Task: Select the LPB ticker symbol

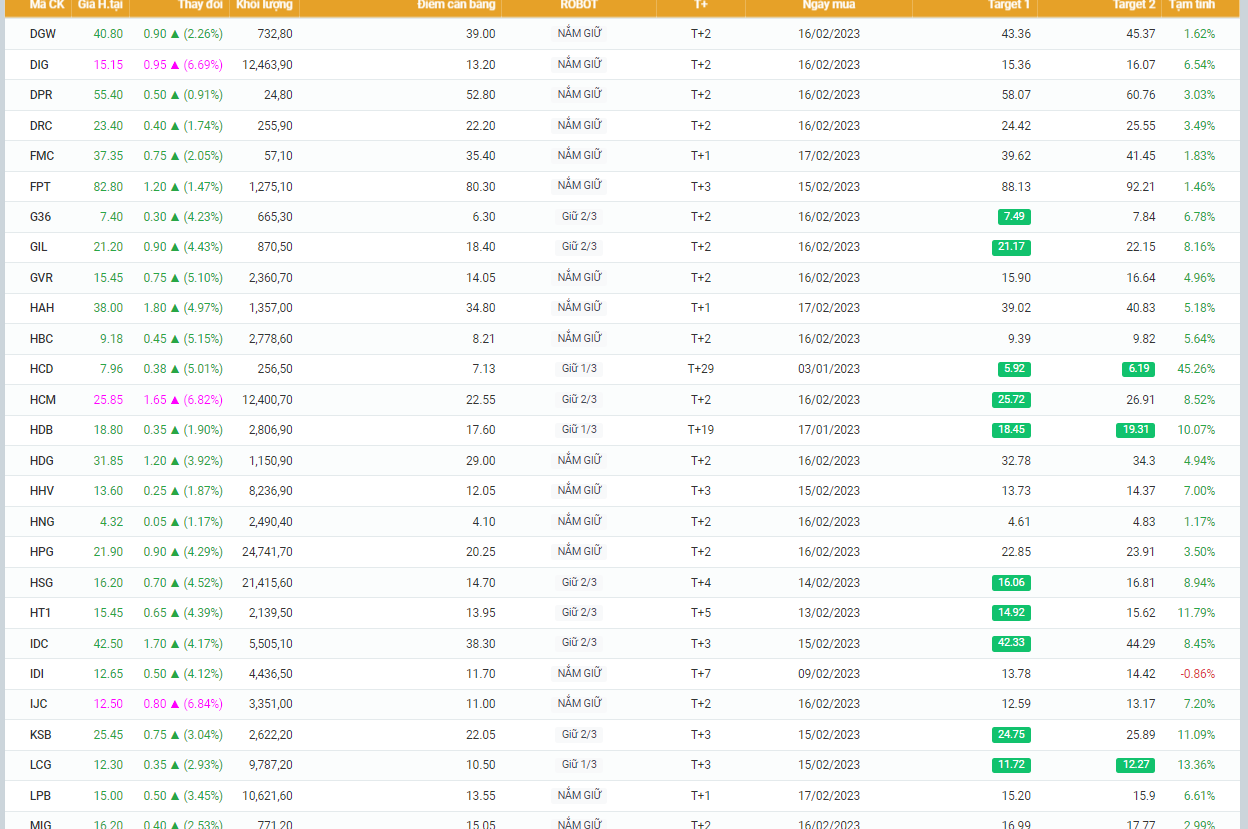Action: click(x=40, y=796)
